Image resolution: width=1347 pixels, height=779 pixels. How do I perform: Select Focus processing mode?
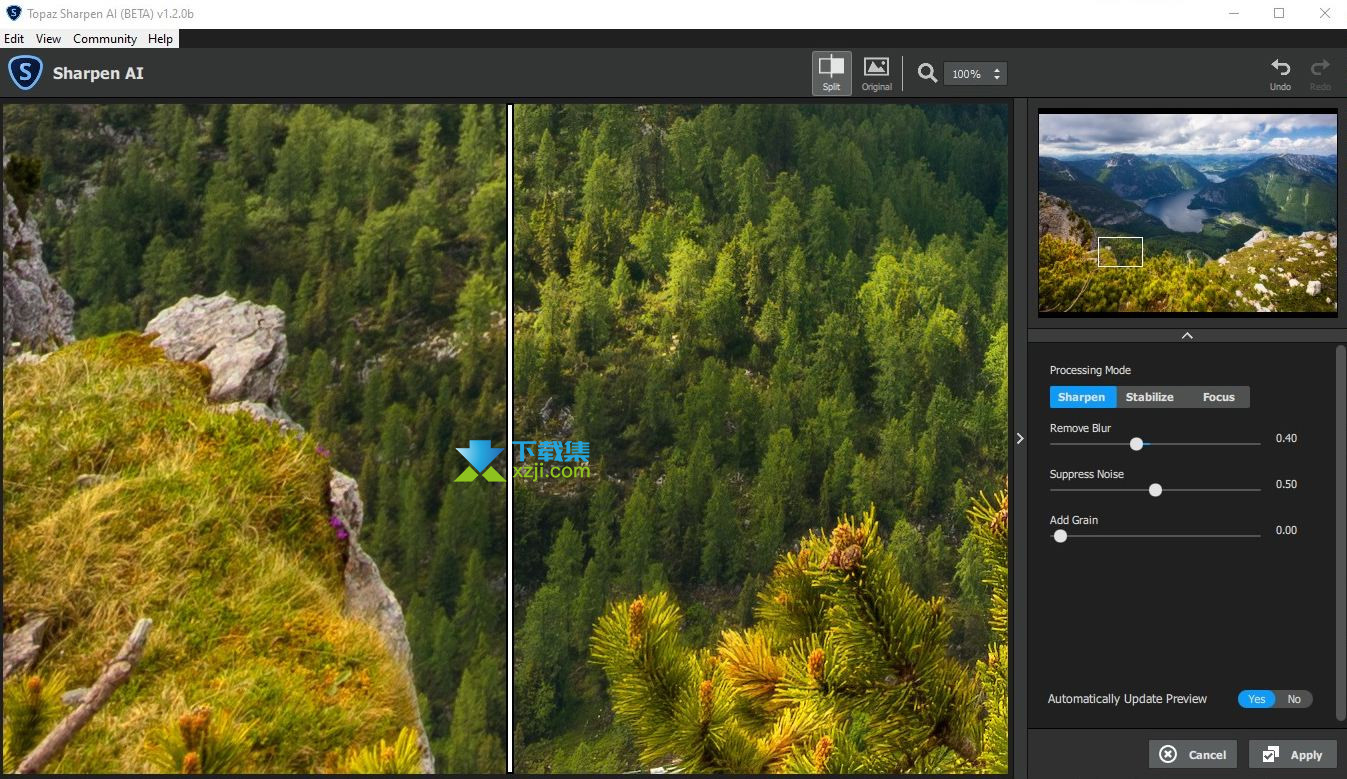click(1218, 397)
